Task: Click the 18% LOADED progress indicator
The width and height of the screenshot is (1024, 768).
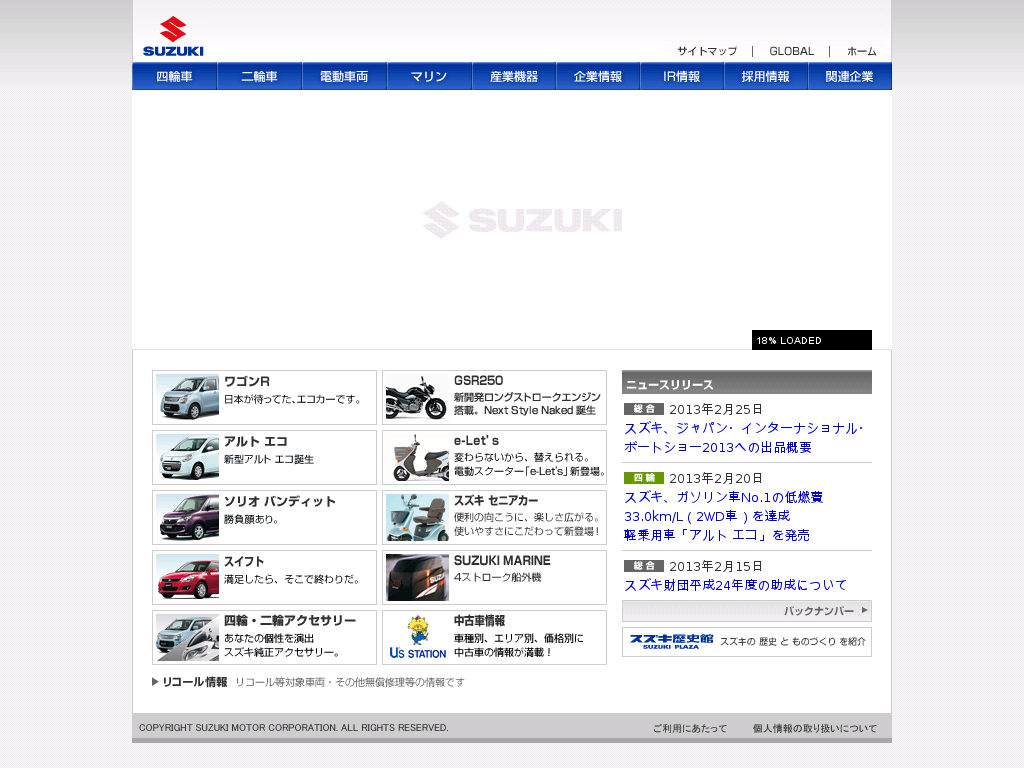Action: [x=812, y=340]
